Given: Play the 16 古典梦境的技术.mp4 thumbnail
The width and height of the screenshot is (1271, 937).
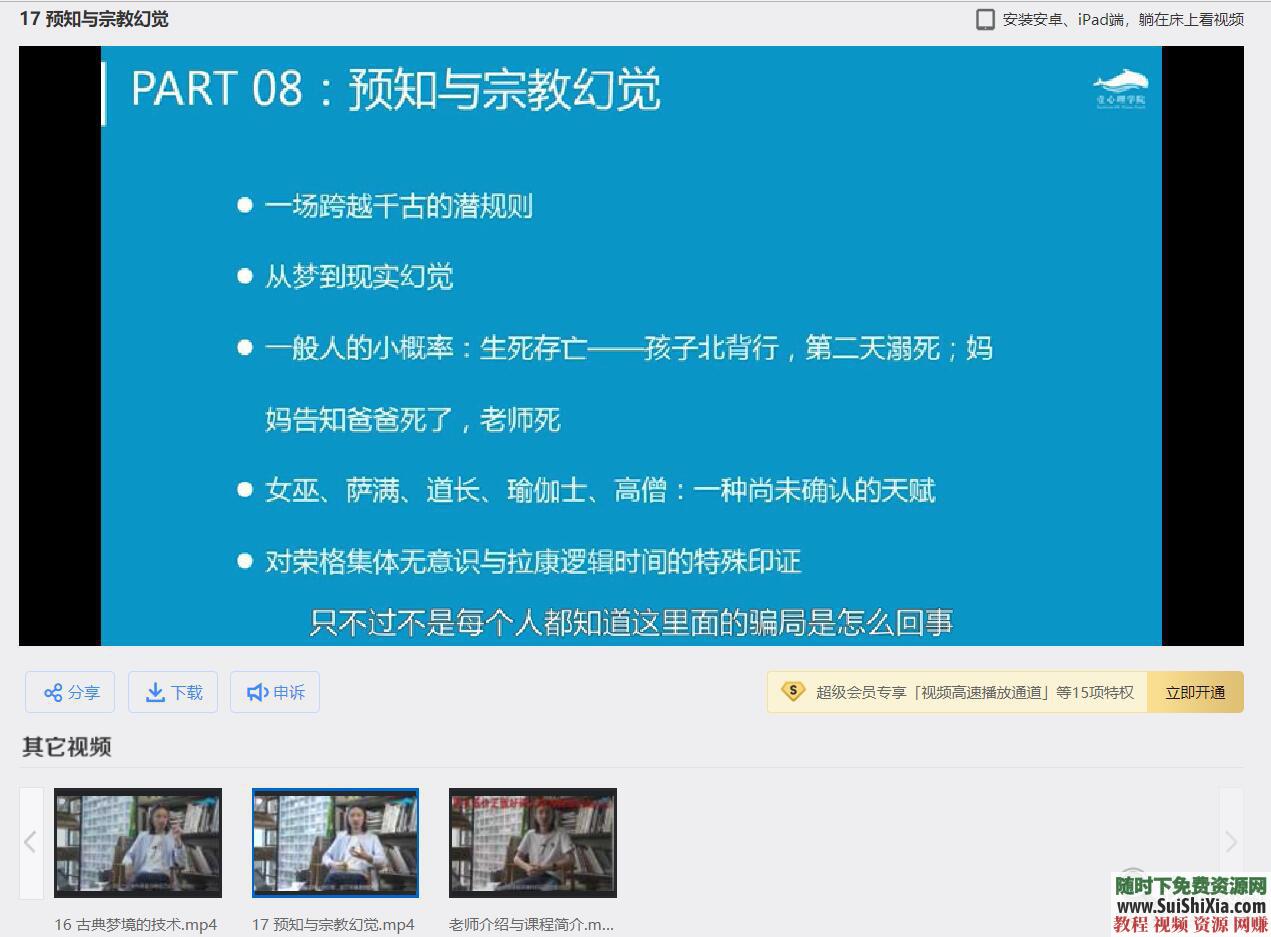Looking at the screenshot, I should [138, 843].
